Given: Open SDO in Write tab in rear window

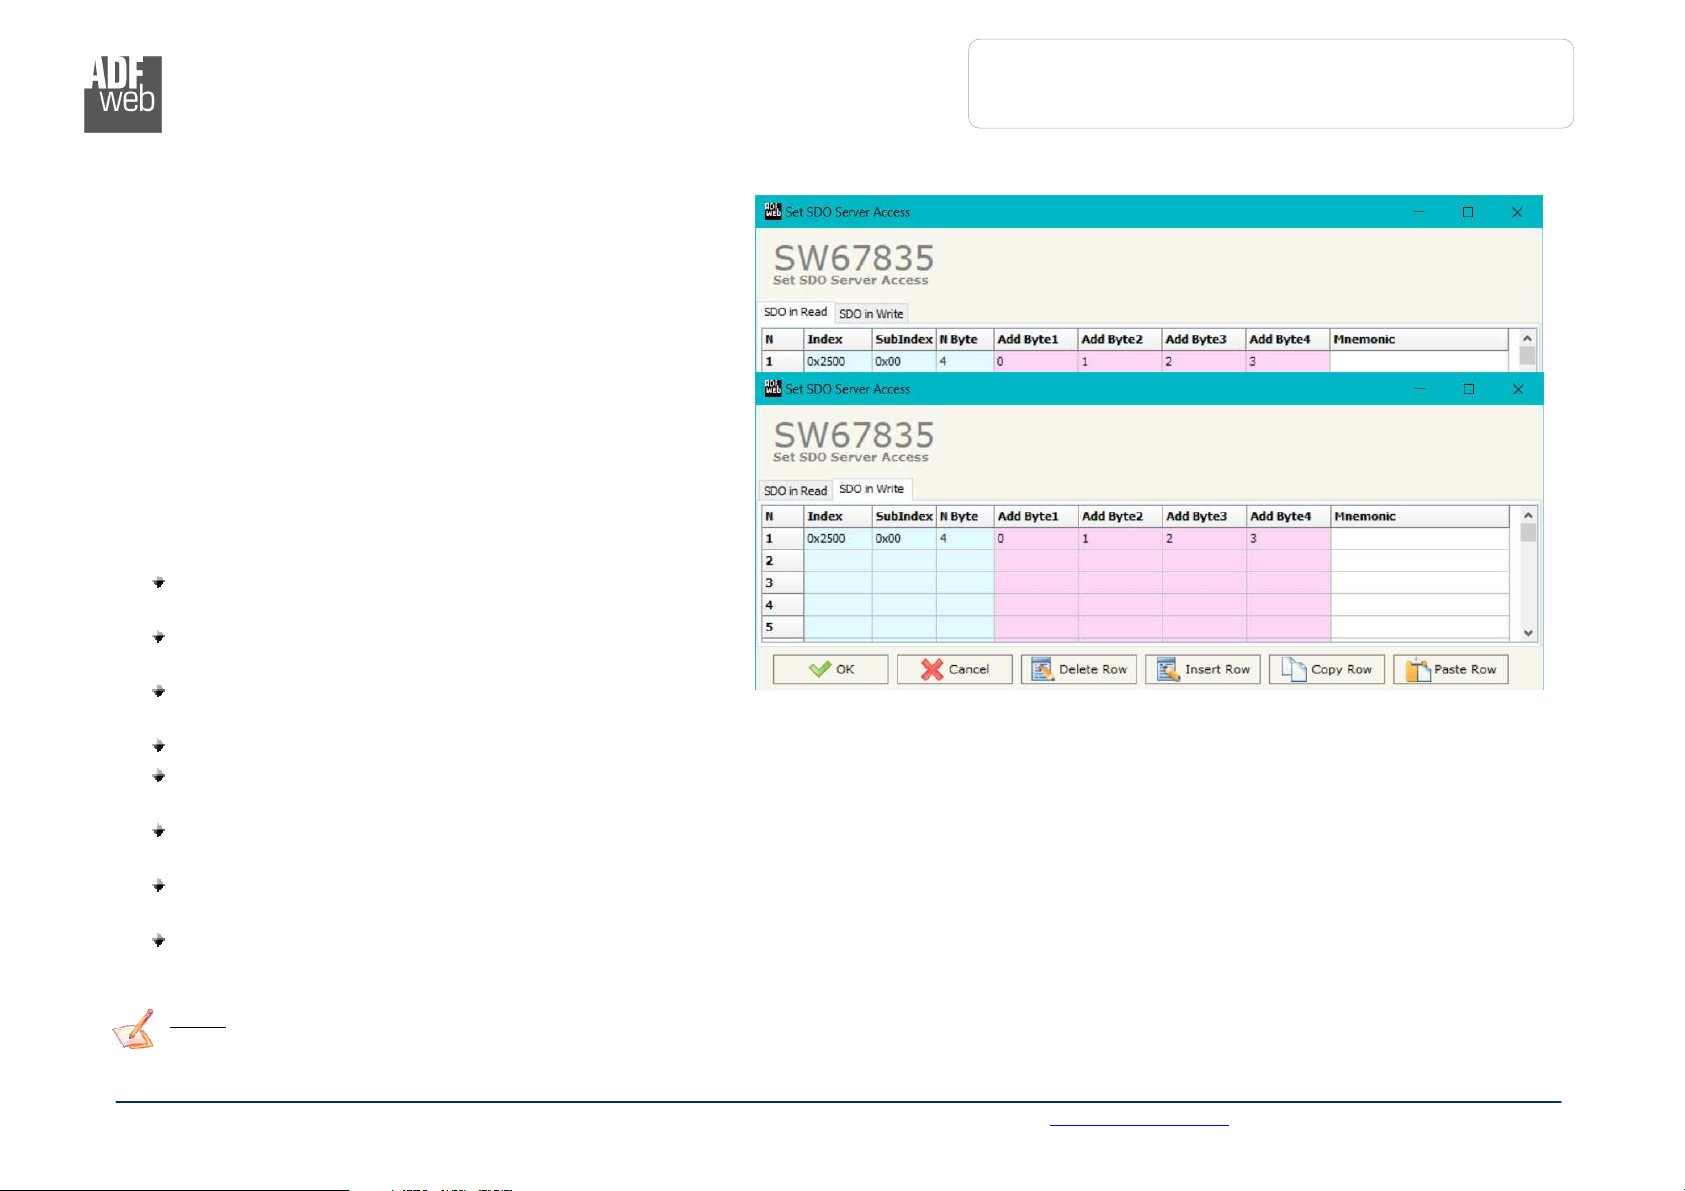Looking at the screenshot, I should coord(871,313).
